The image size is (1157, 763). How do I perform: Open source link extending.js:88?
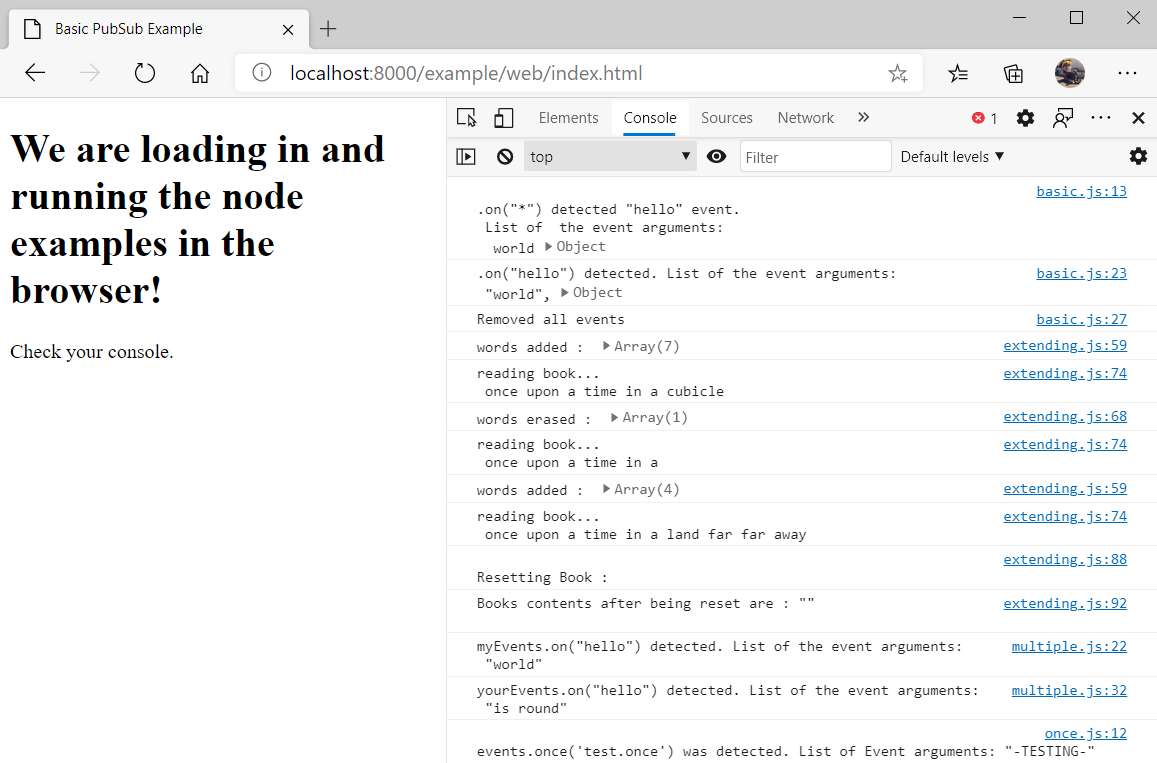point(1065,559)
